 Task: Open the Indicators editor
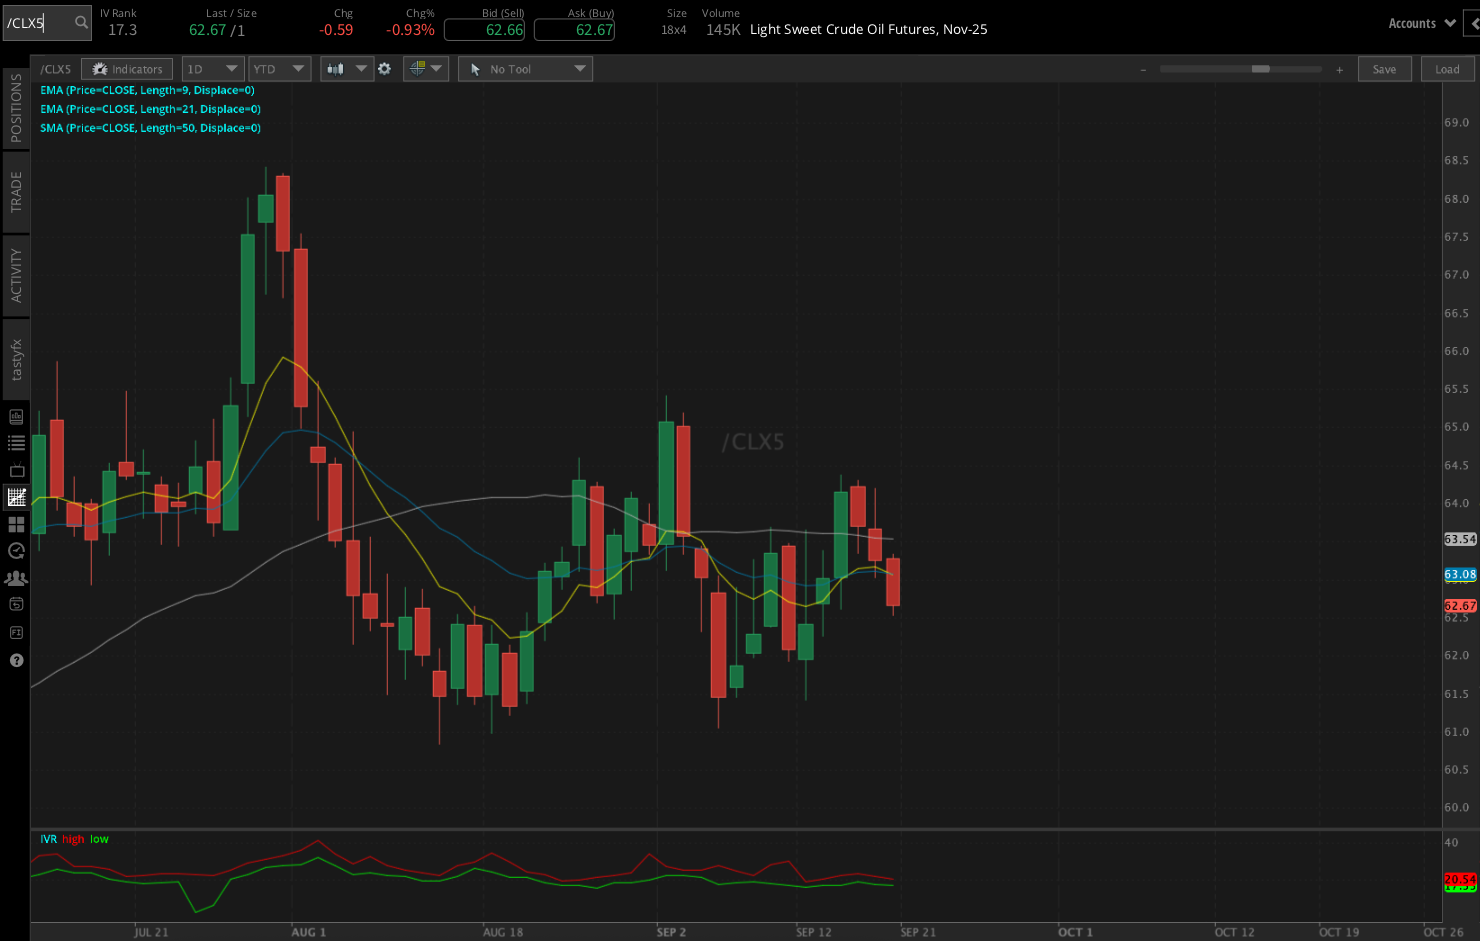pyautogui.click(x=126, y=69)
